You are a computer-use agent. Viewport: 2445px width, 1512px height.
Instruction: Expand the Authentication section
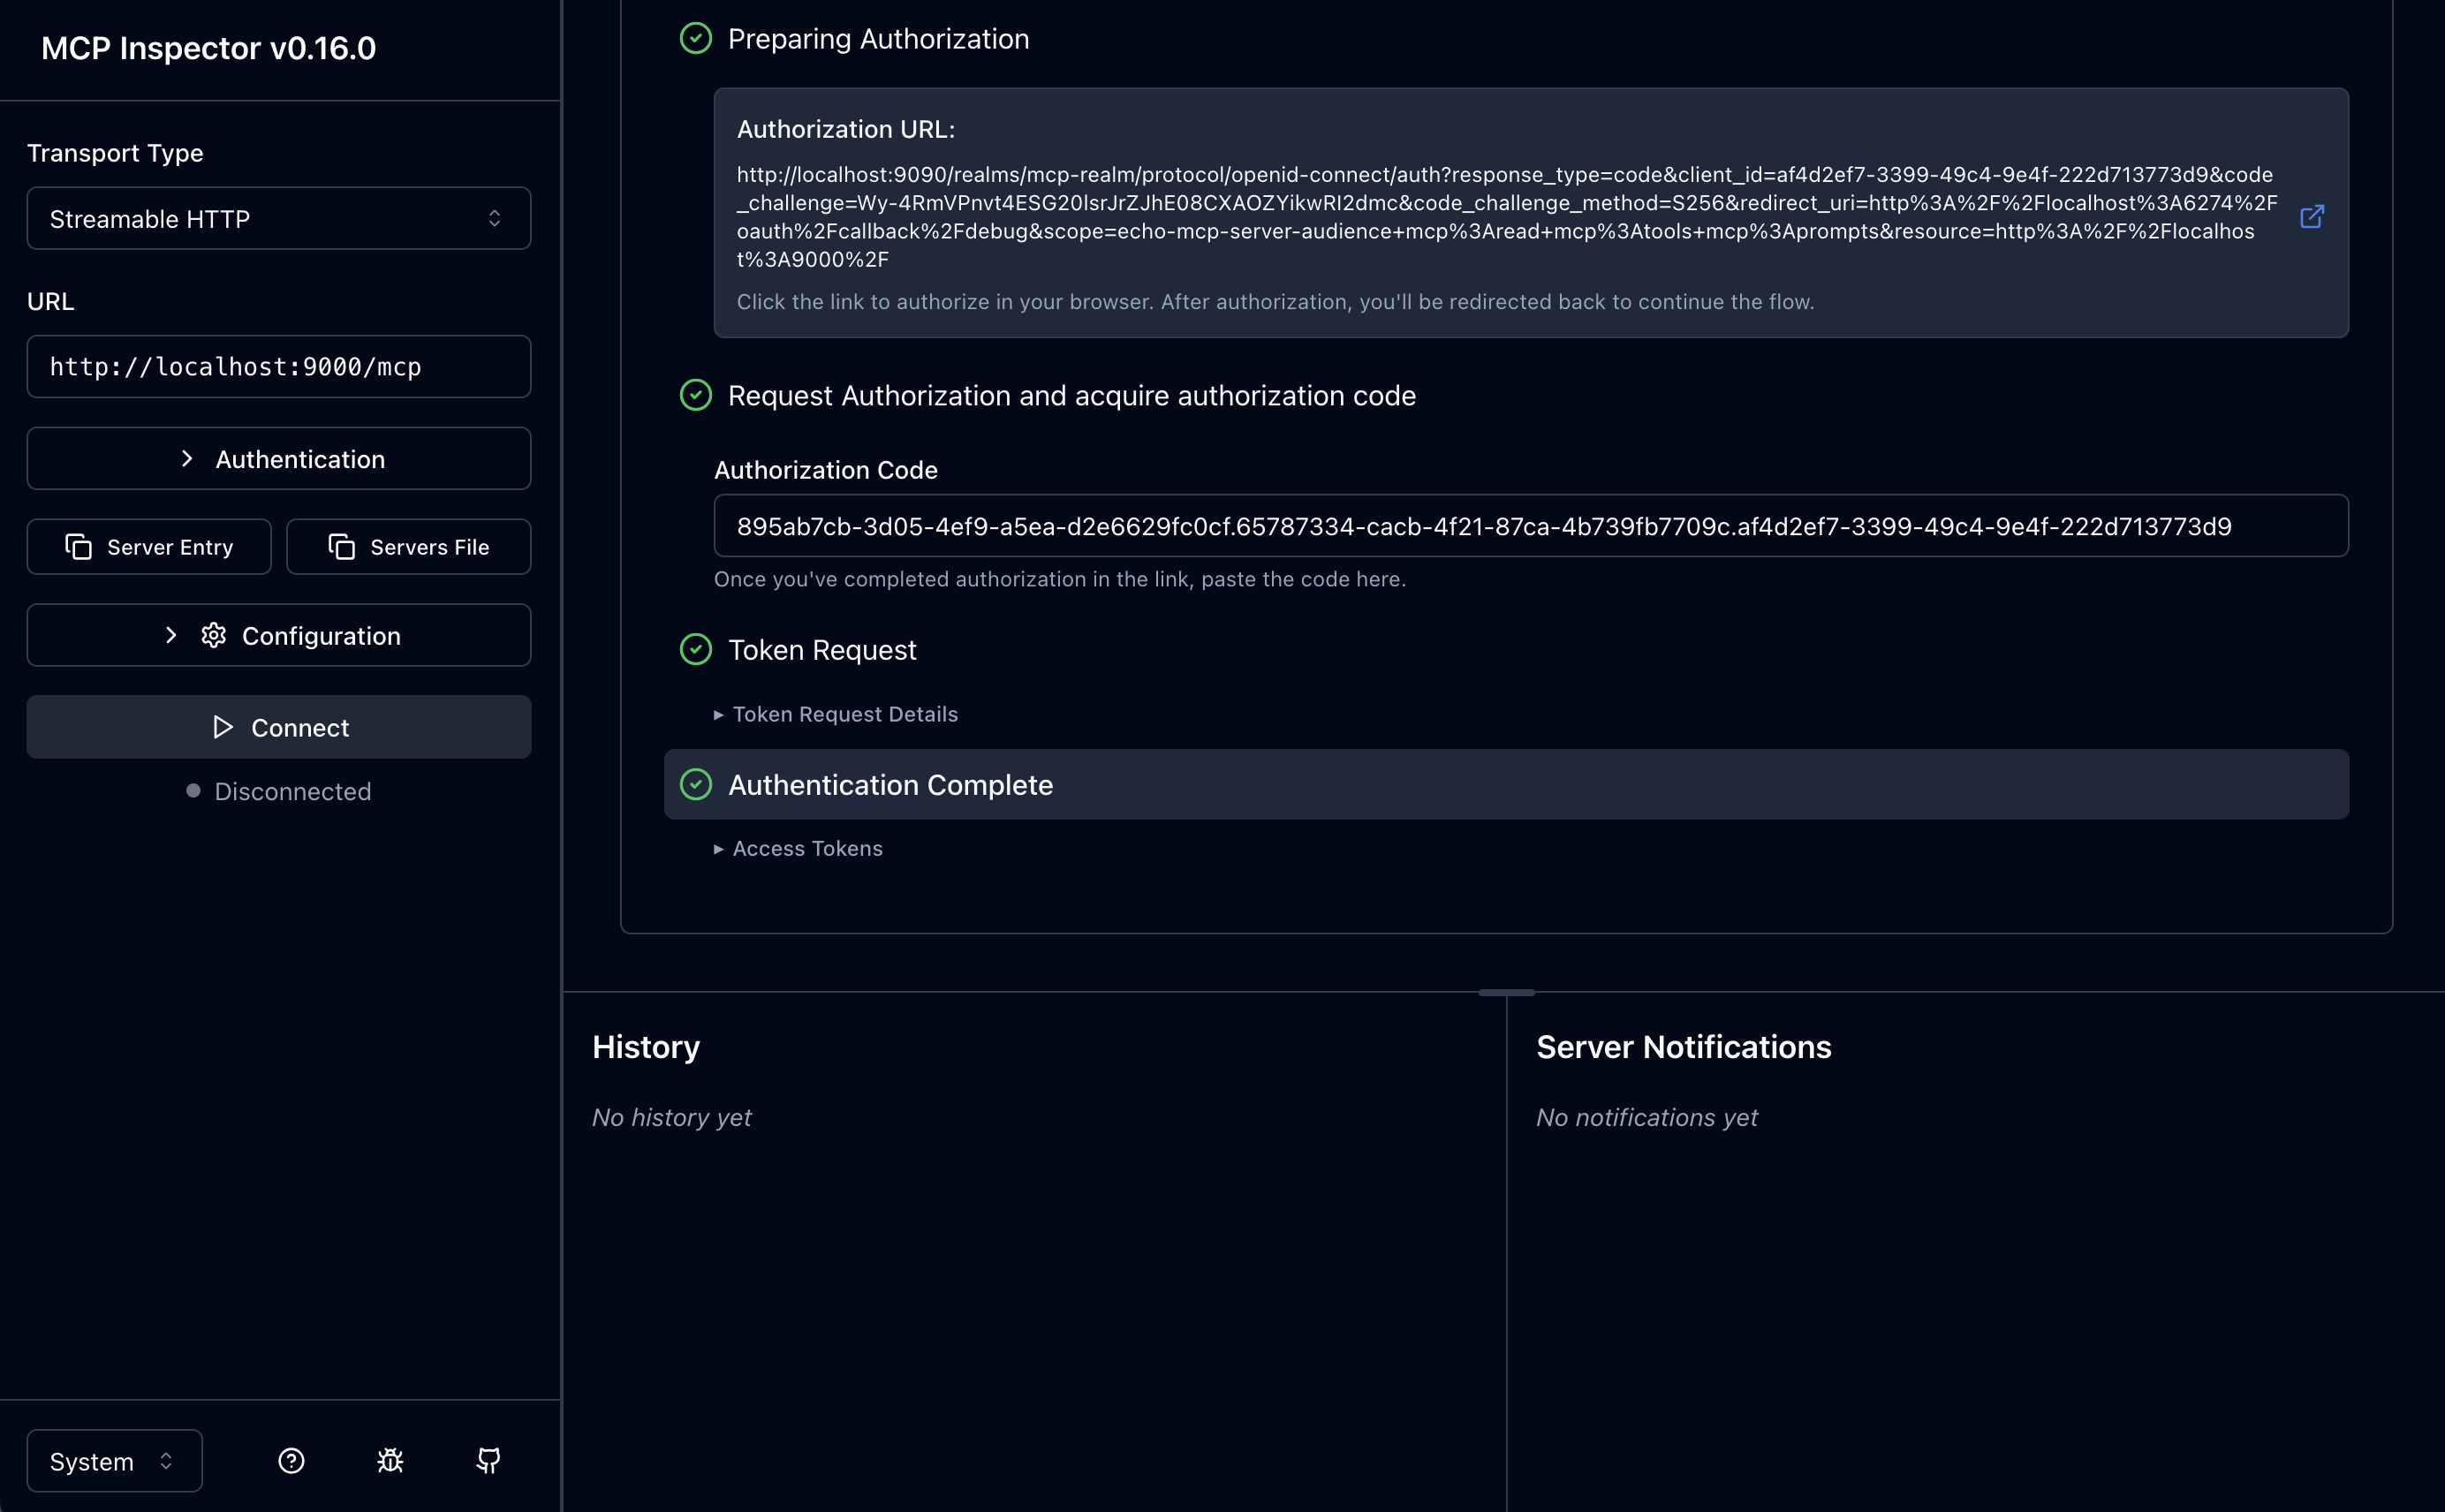tap(279, 458)
